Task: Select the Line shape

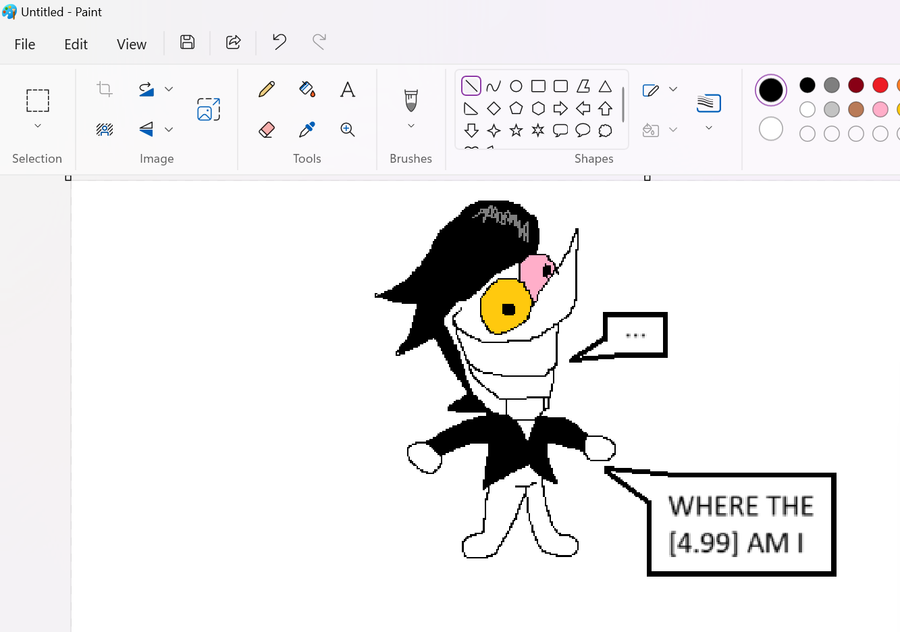Action: [471, 86]
